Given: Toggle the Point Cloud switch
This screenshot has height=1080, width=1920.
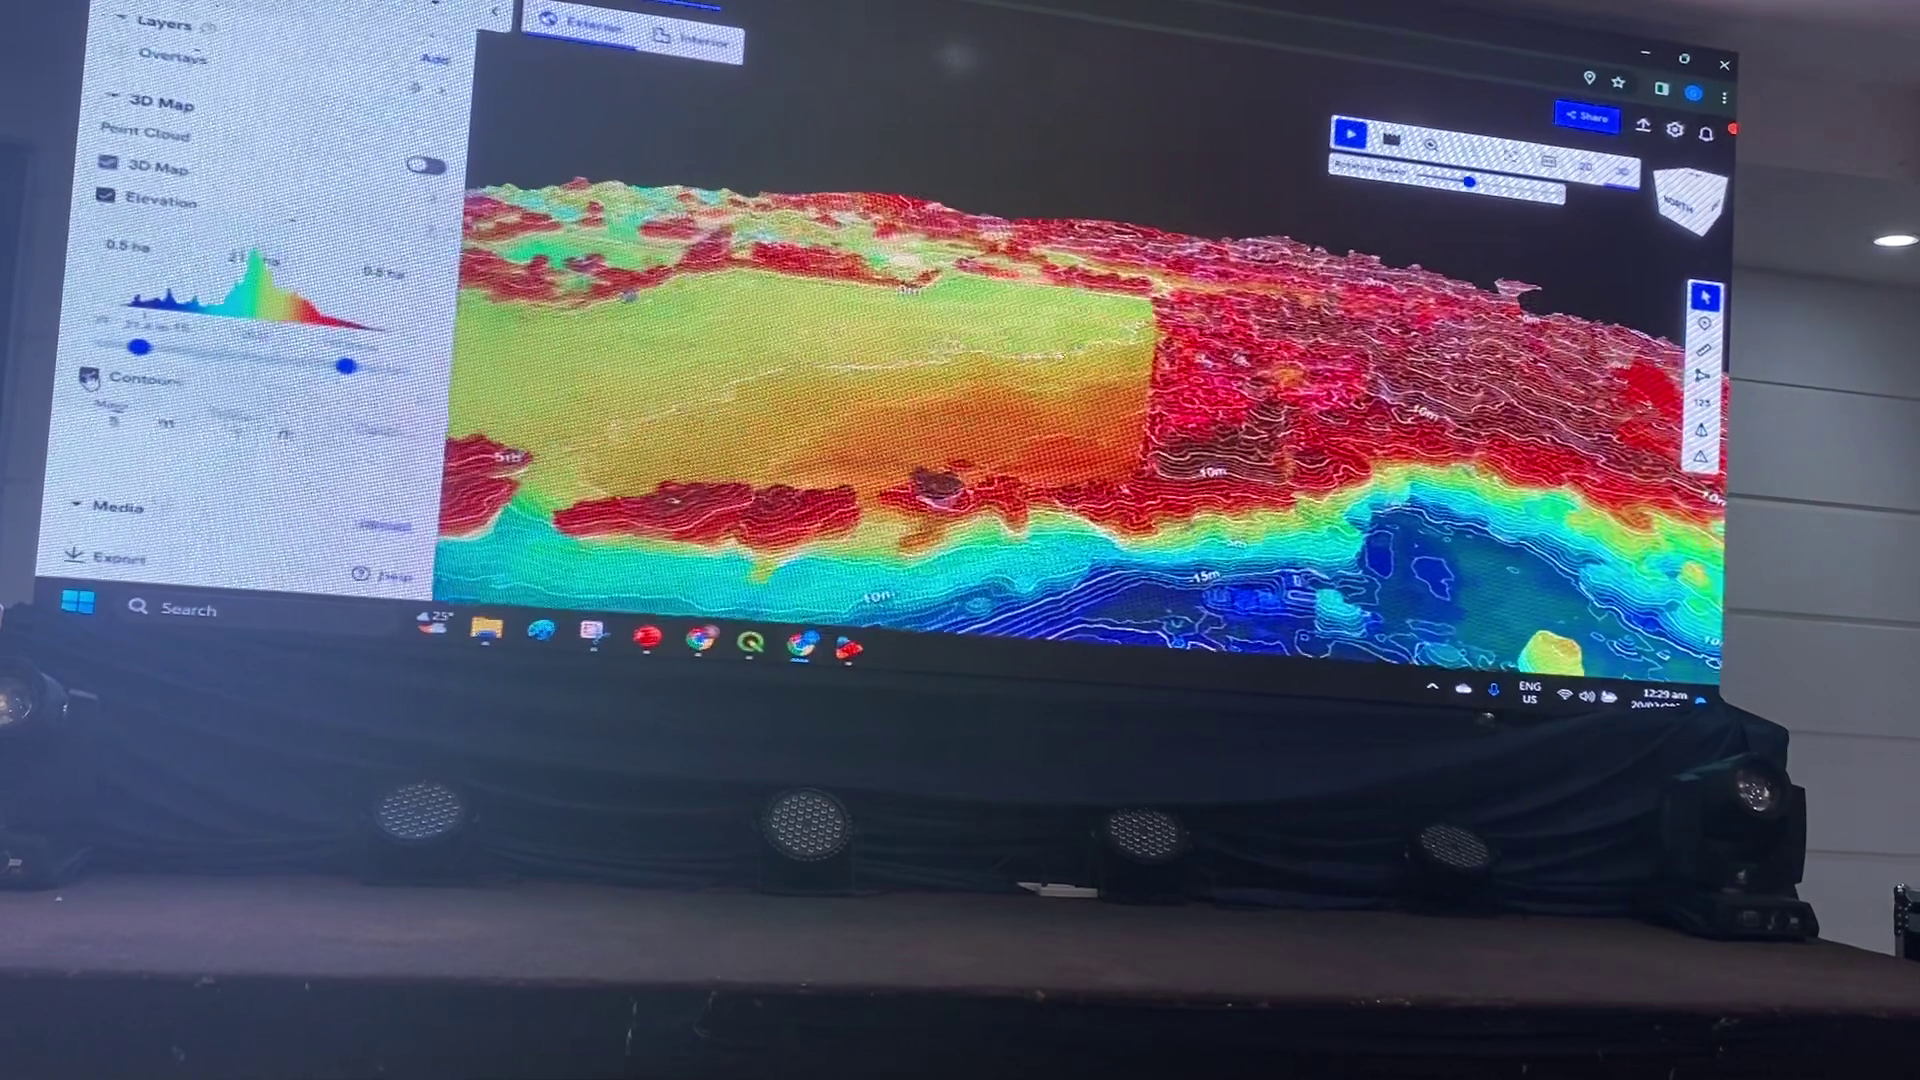Looking at the screenshot, I should click(426, 165).
